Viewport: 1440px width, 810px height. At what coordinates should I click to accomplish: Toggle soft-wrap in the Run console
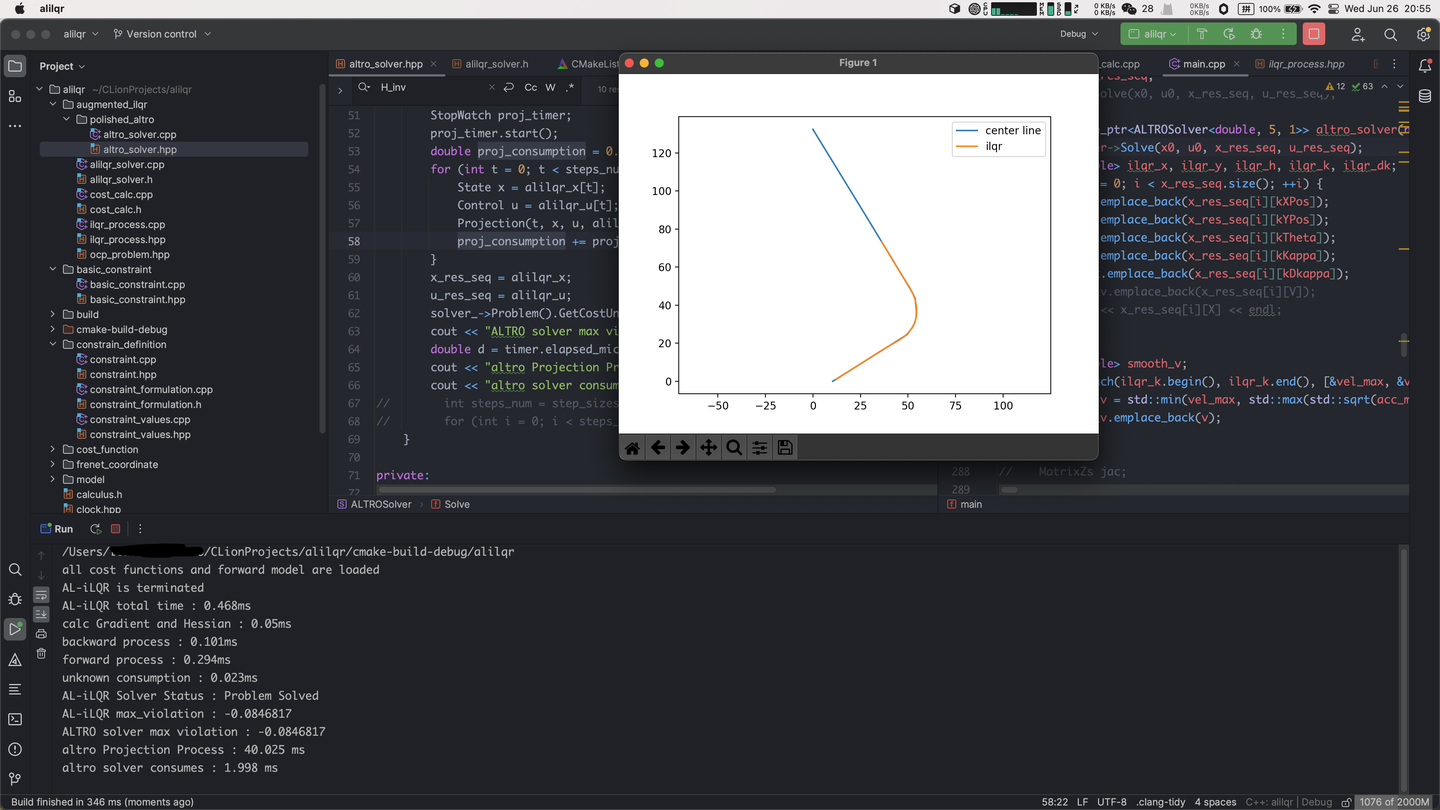[x=41, y=595]
